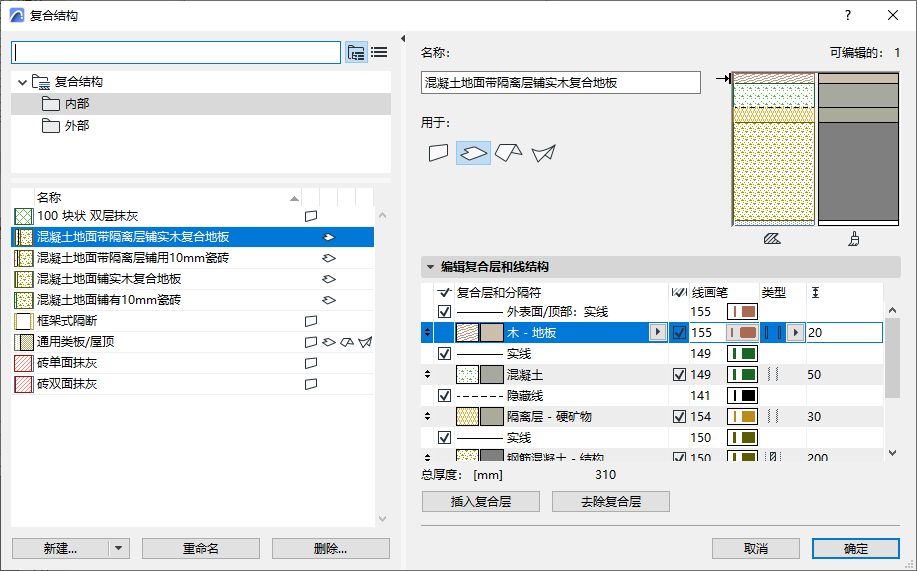Open the 新建 button dropdown arrow

119,549
